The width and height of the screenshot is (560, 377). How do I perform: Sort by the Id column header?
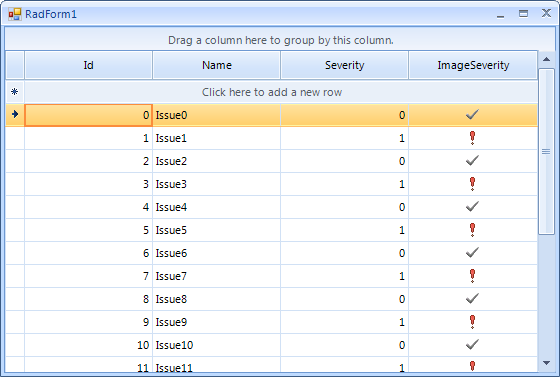pyautogui.click(x=89, y=65)
